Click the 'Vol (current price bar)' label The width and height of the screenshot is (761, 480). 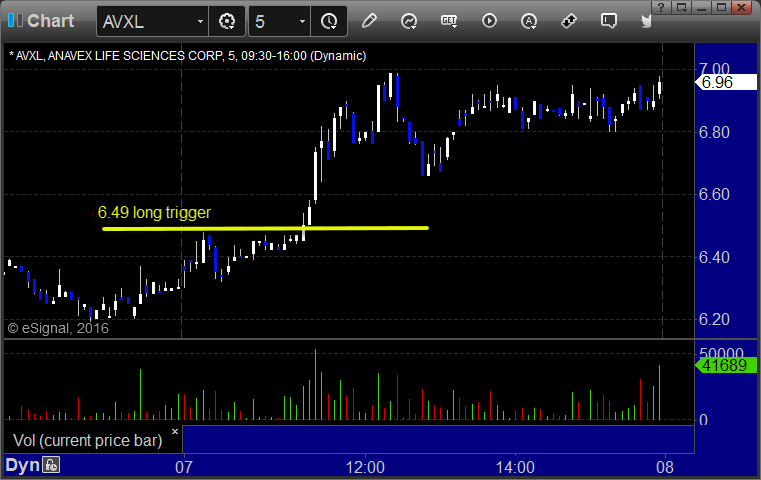click(88, 440)
